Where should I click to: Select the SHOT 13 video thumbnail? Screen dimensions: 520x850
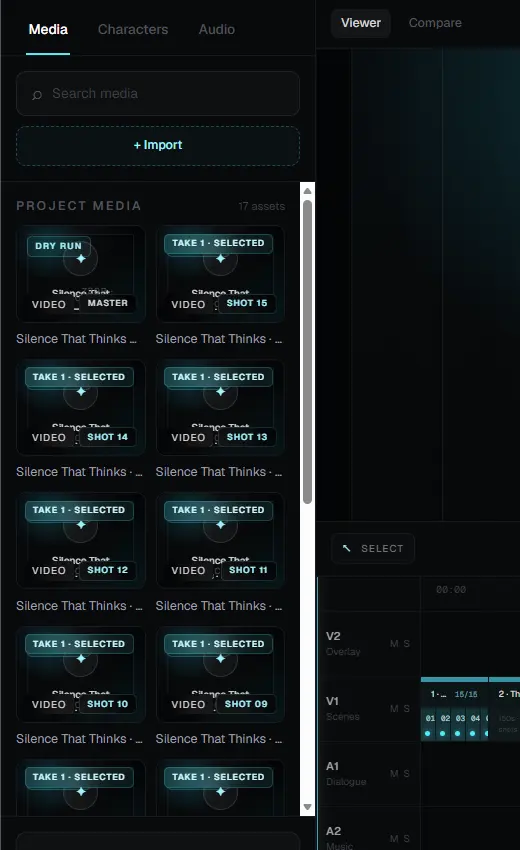coord(220,408)
